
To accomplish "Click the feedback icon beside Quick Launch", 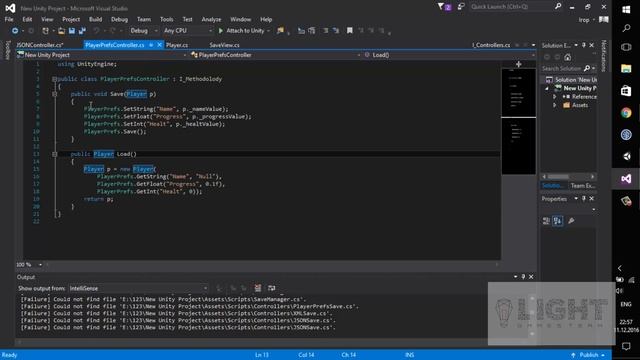I will tap(461, 7).
